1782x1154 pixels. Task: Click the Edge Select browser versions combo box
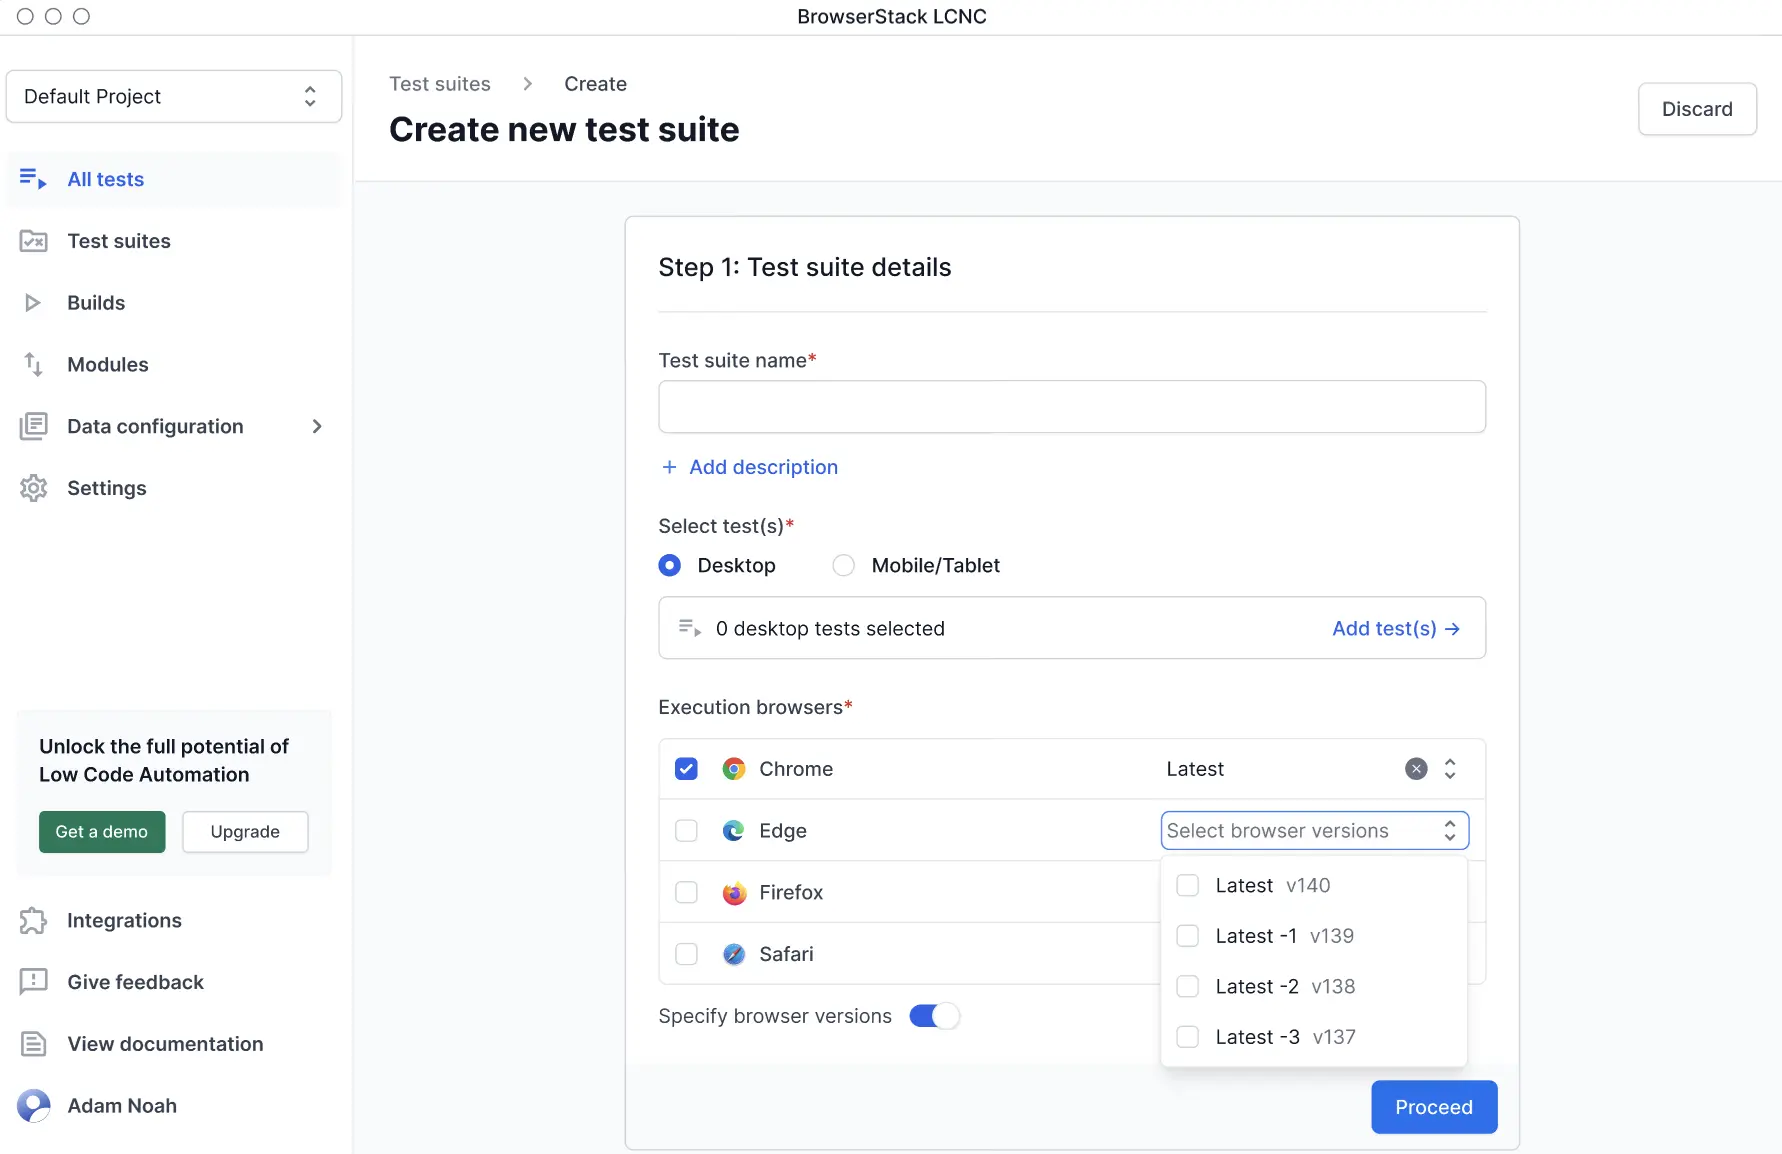pos(1314,831)
